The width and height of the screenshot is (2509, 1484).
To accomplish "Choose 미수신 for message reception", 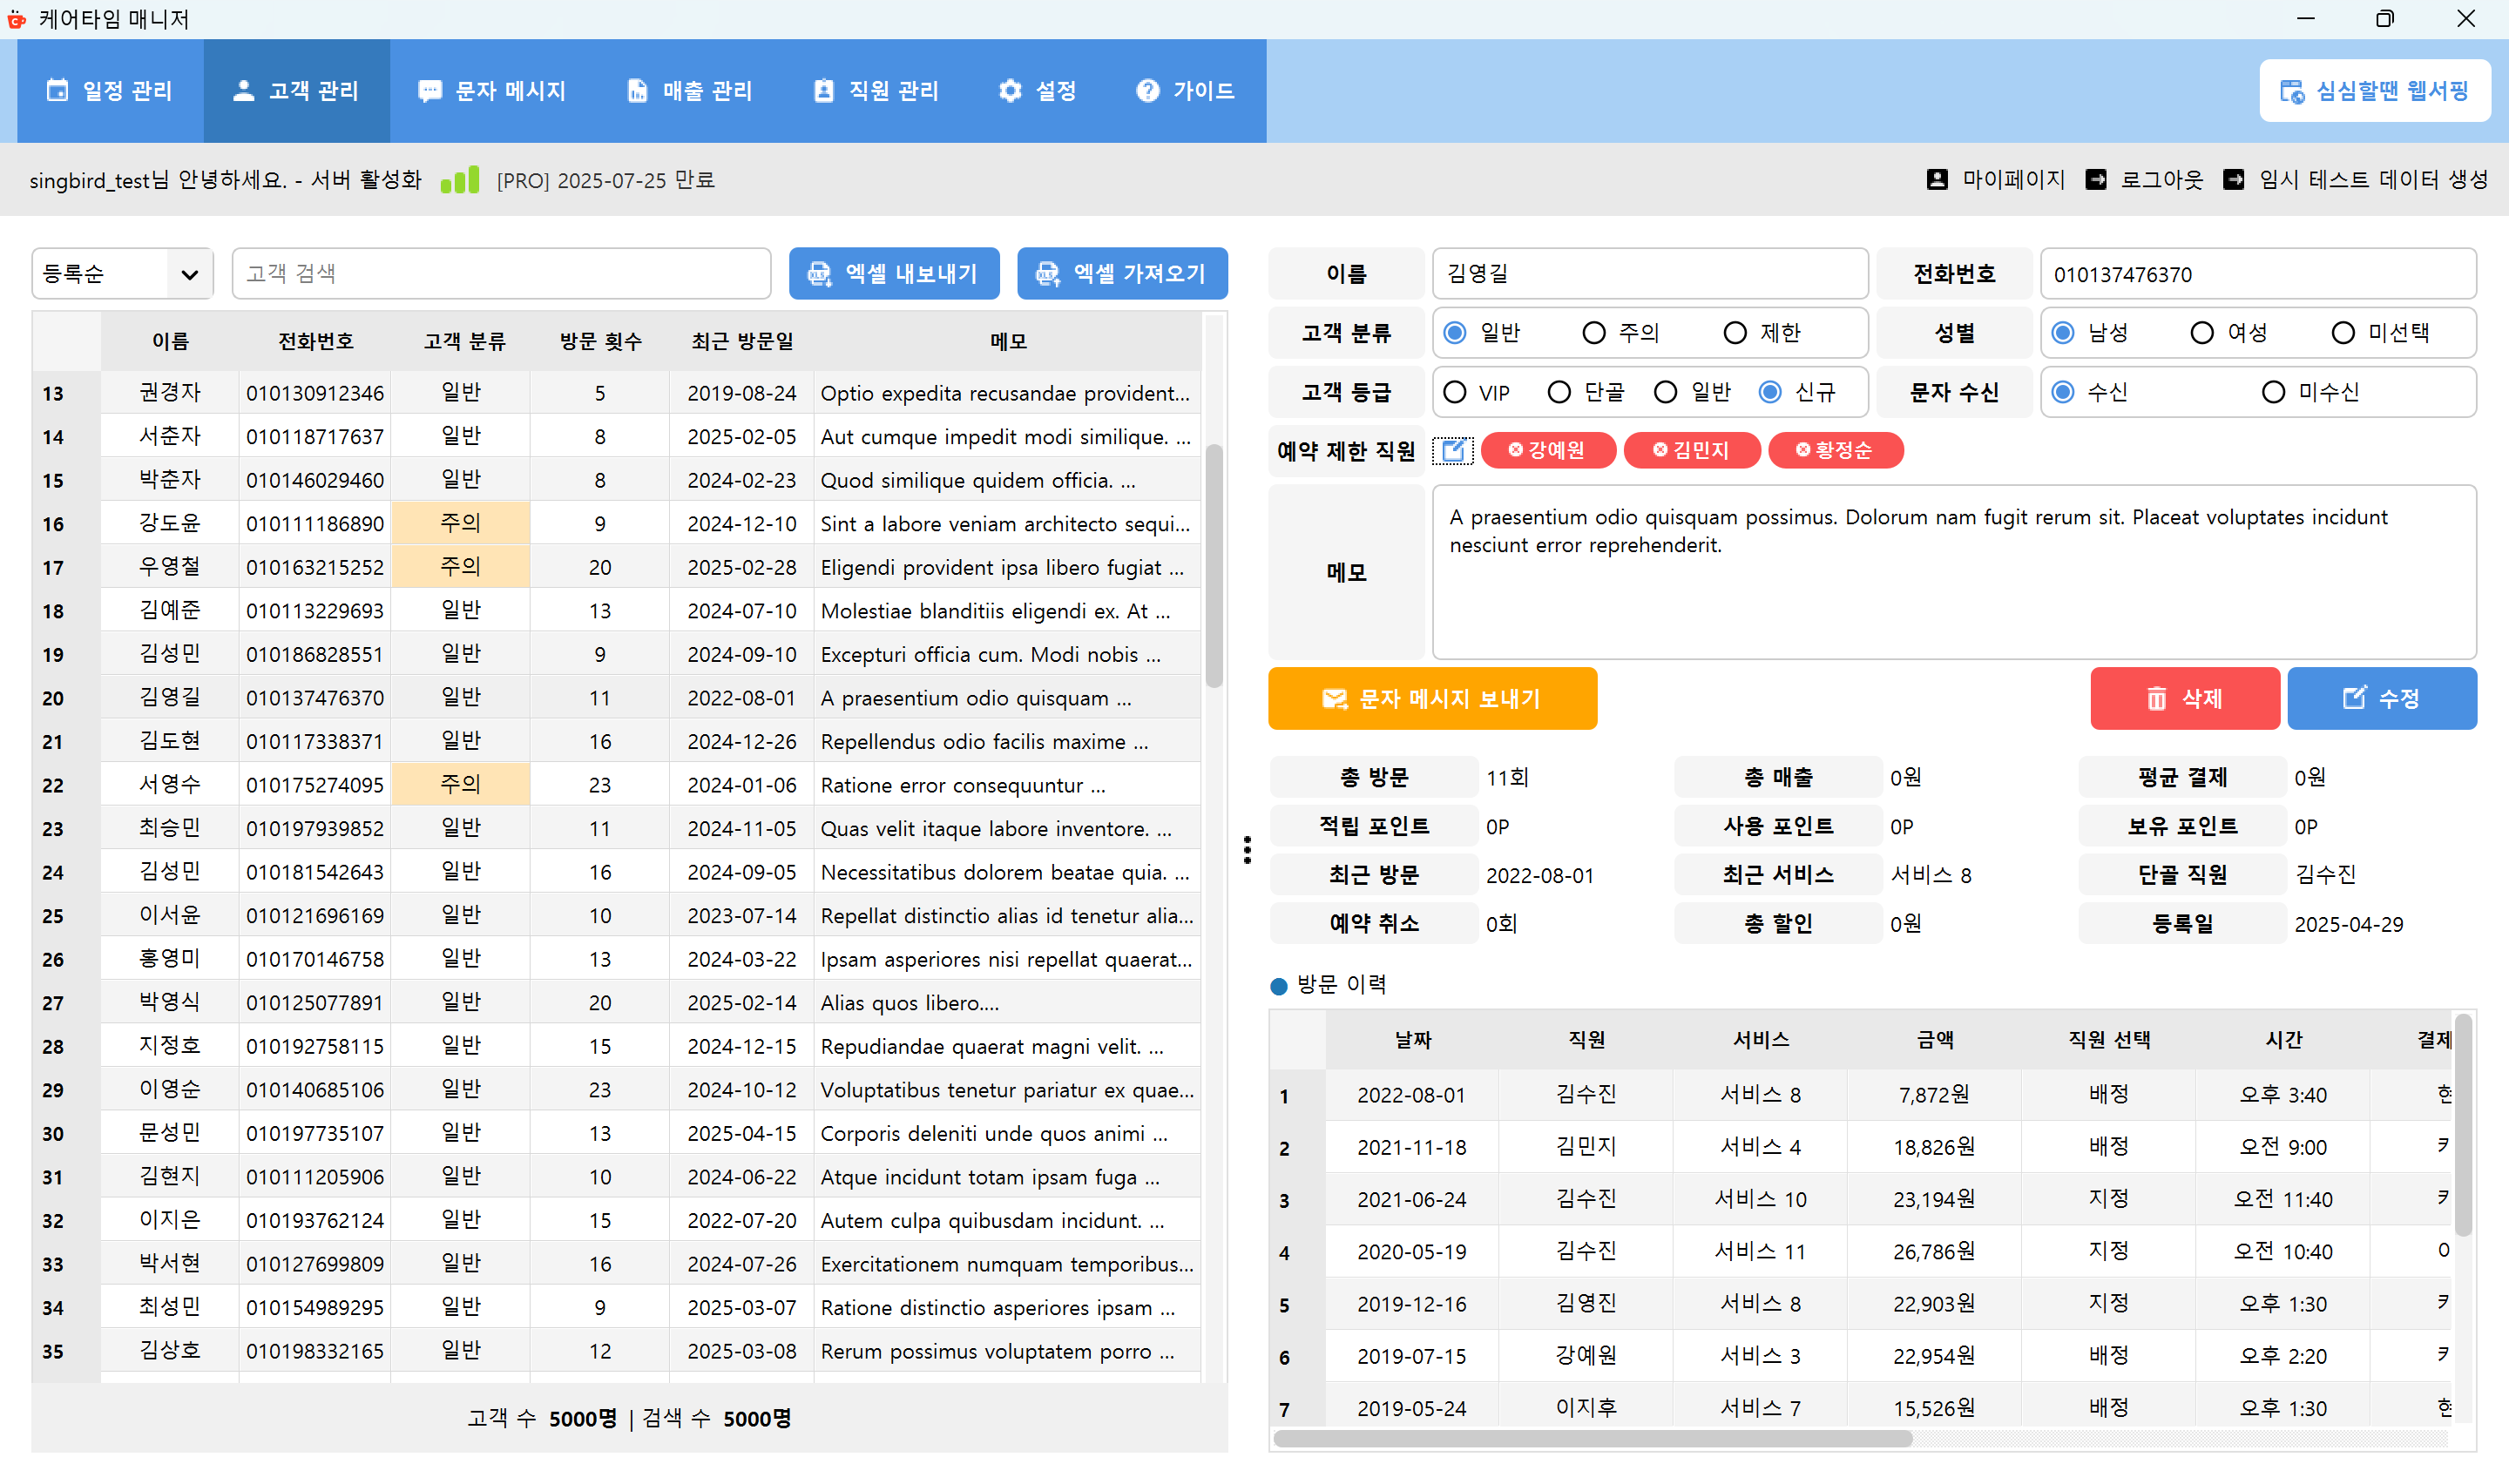I will pos(2273,393).
